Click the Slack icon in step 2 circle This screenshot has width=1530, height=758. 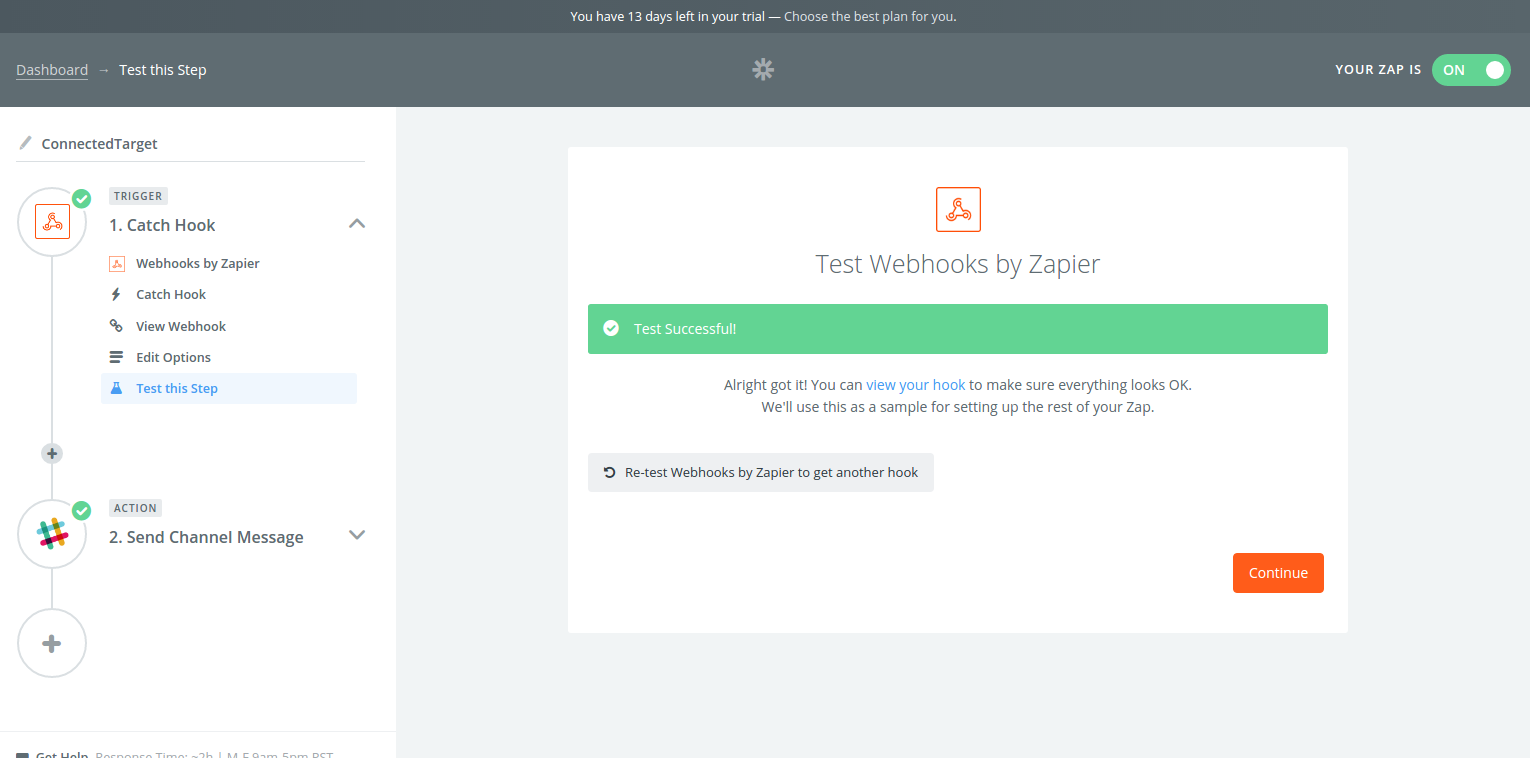coord(52,533)
